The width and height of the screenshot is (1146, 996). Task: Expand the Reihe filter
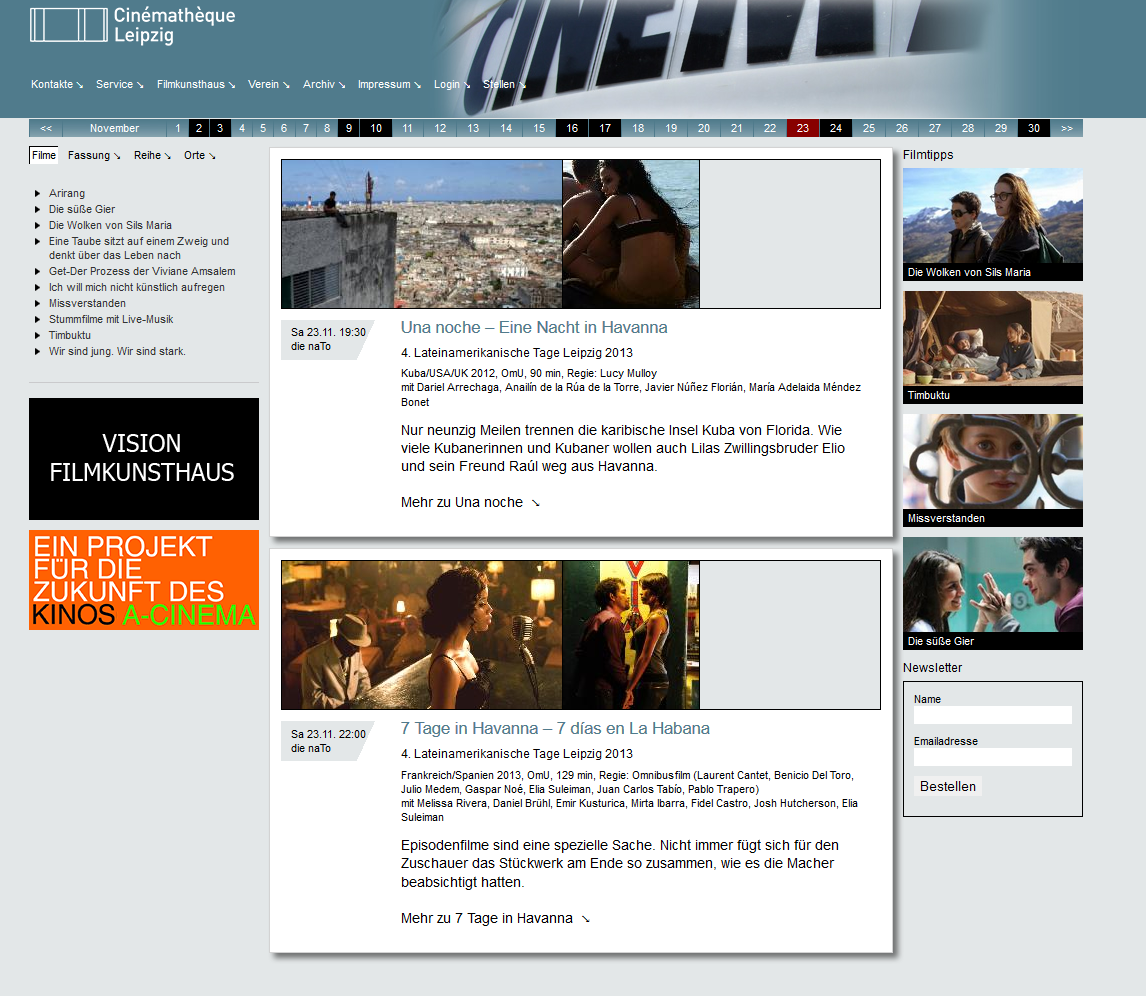(x=152, y=156)
